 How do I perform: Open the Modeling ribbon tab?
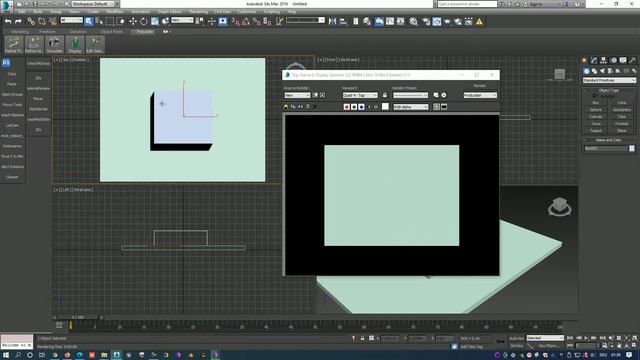[20, 31]
